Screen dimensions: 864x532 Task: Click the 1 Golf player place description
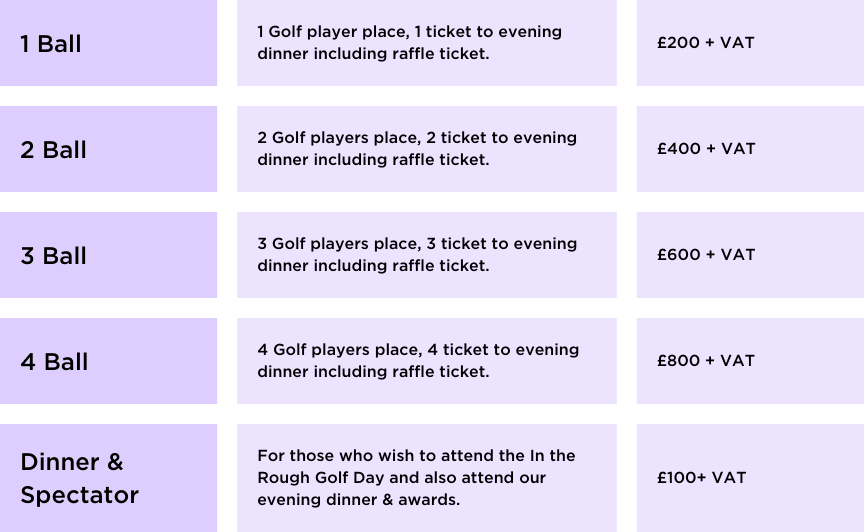click(409, 43)
